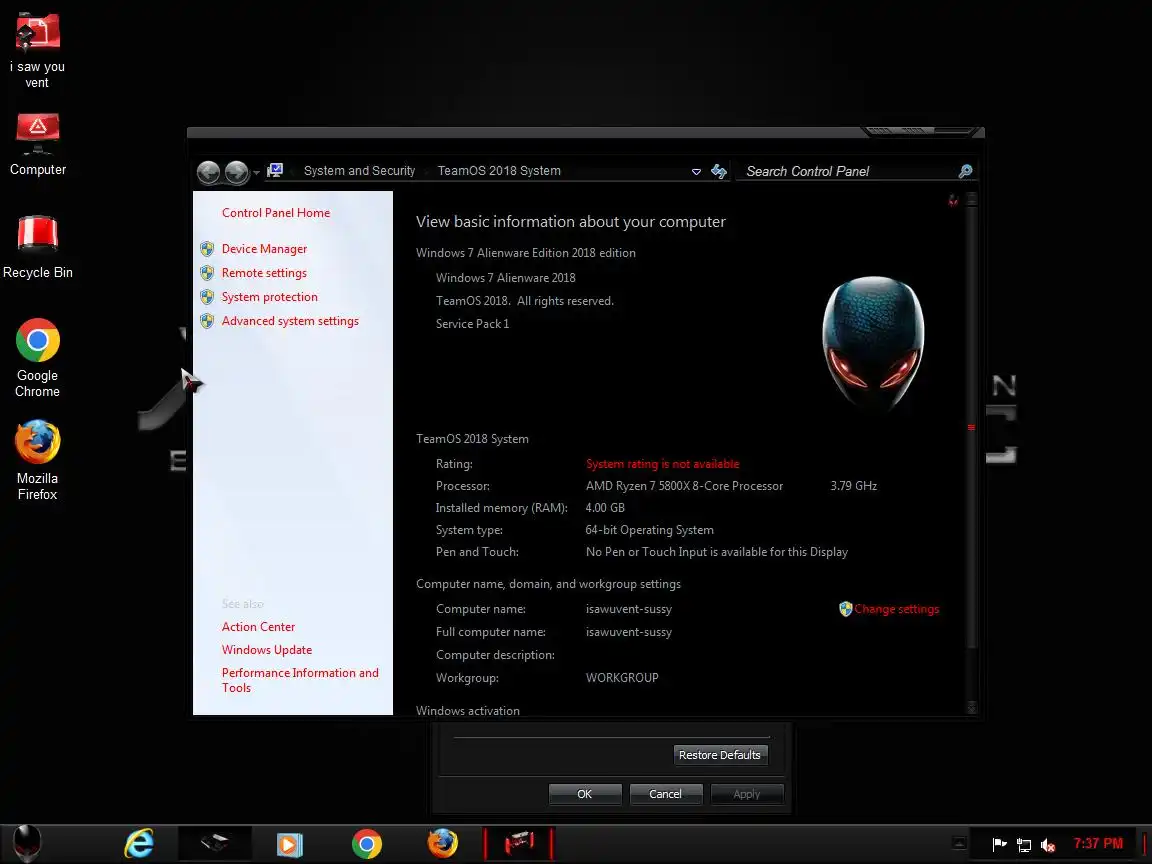Click the search magnifier icon
This screenshot has width=1152, height=864.
coord(965,171)
